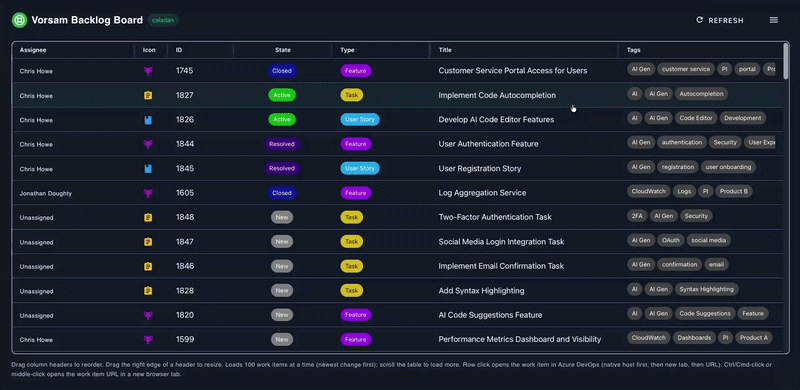Click title 'Social Media Login Integration Task'
Screen dimensions: 800x390
(501, 242)
